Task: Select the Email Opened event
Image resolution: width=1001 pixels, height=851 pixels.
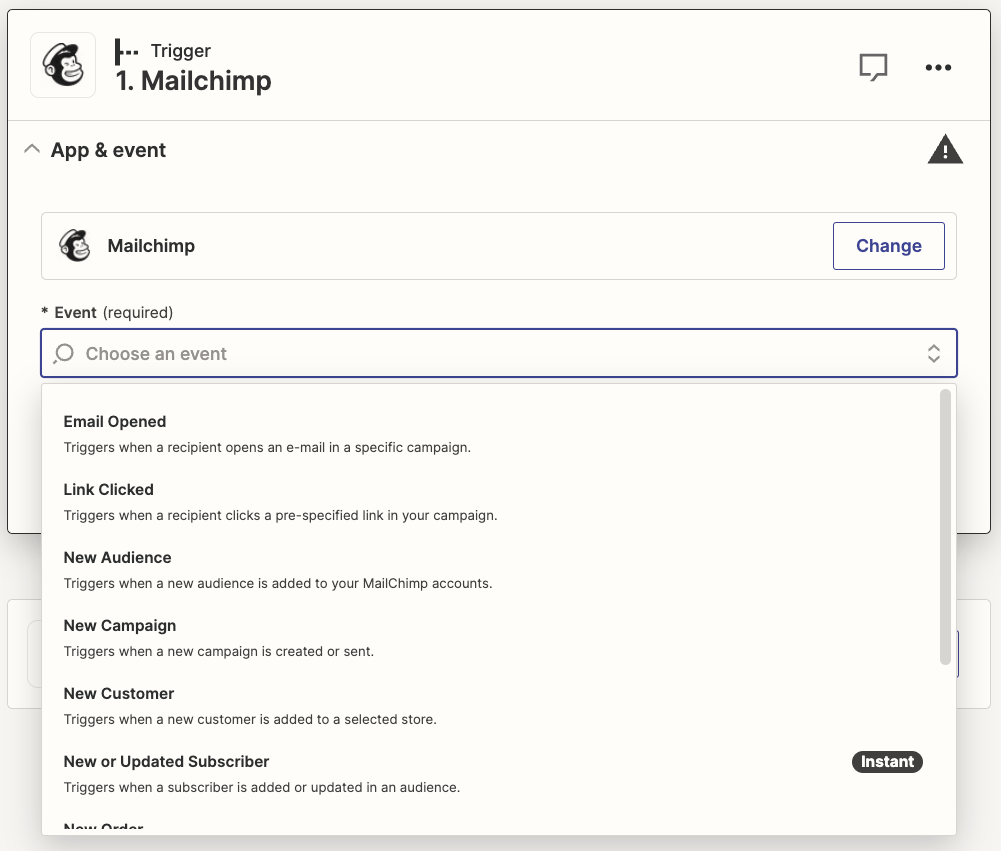Action: point(492,434)
